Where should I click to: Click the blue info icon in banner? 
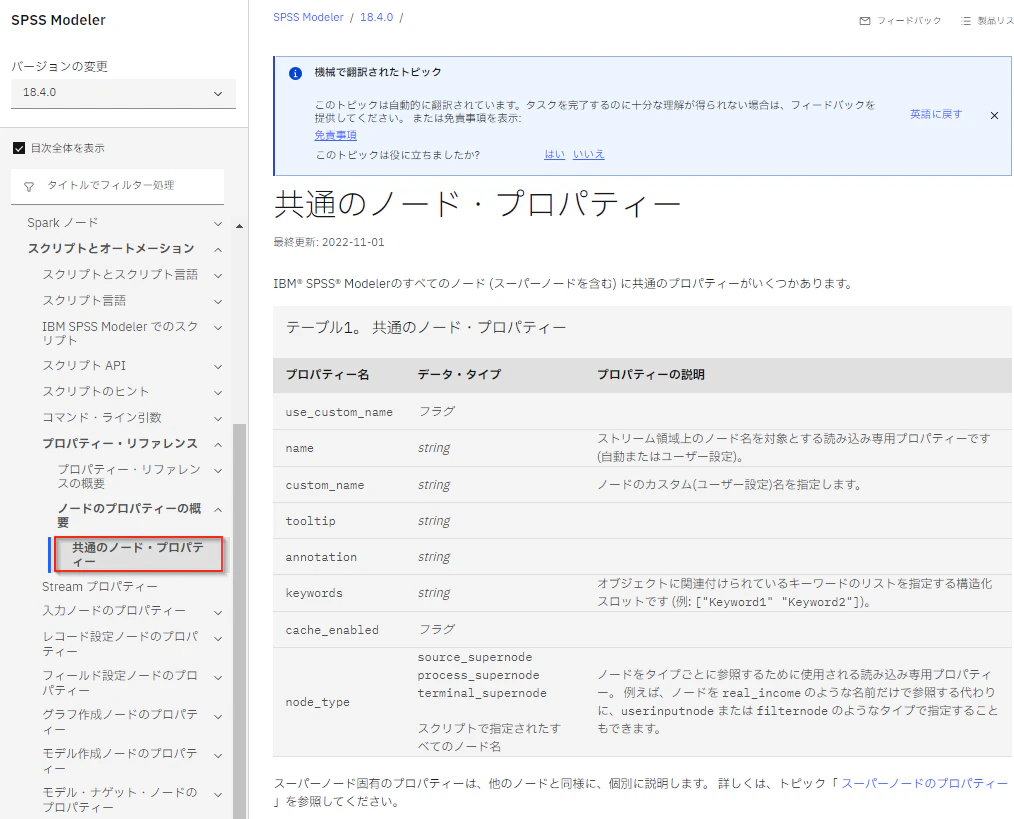pyautogui.click(x=296, y=73)
